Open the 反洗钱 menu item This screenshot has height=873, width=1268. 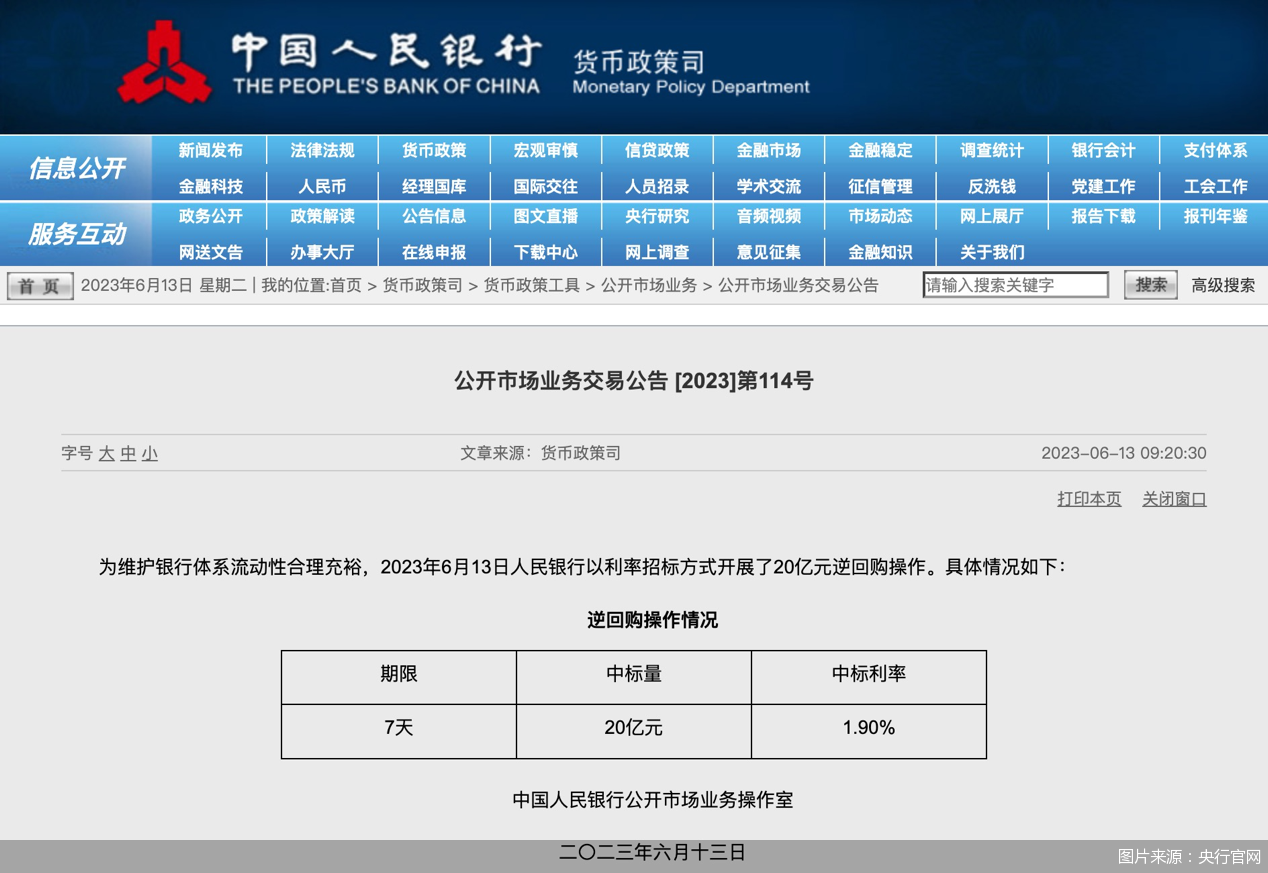[x=992, y=185]
